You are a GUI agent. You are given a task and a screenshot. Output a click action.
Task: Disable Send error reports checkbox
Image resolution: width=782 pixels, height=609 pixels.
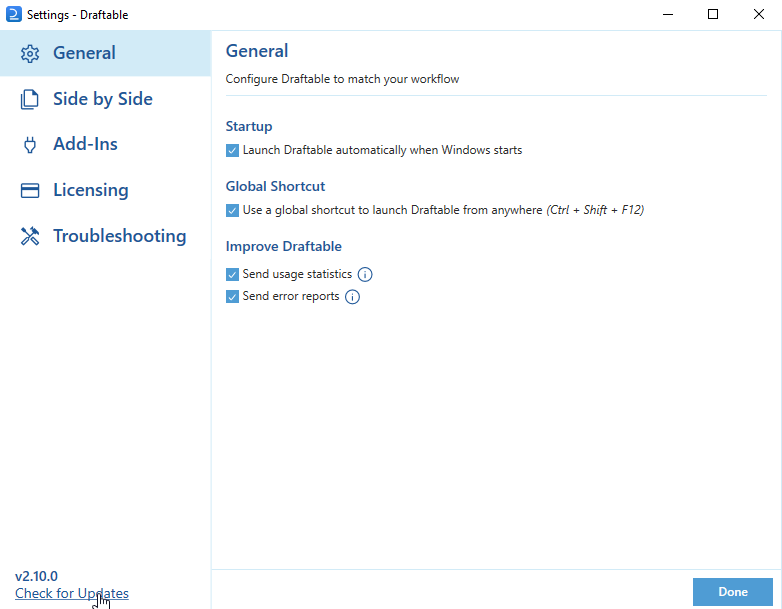coord(232,297)
